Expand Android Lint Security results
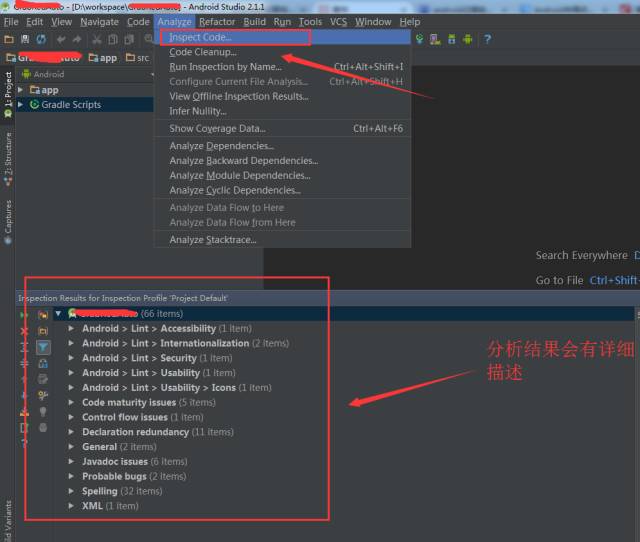 pos(71,358)
